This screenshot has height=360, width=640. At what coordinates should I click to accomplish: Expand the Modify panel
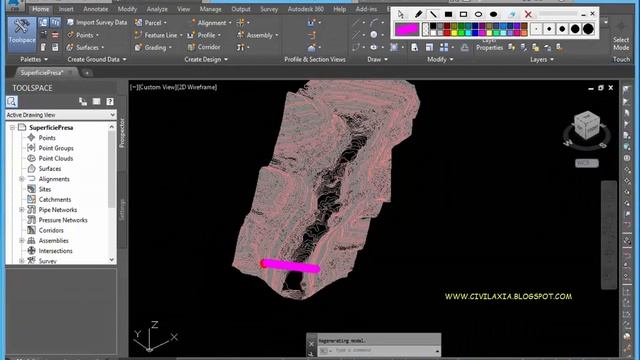[x=440, y=60]
